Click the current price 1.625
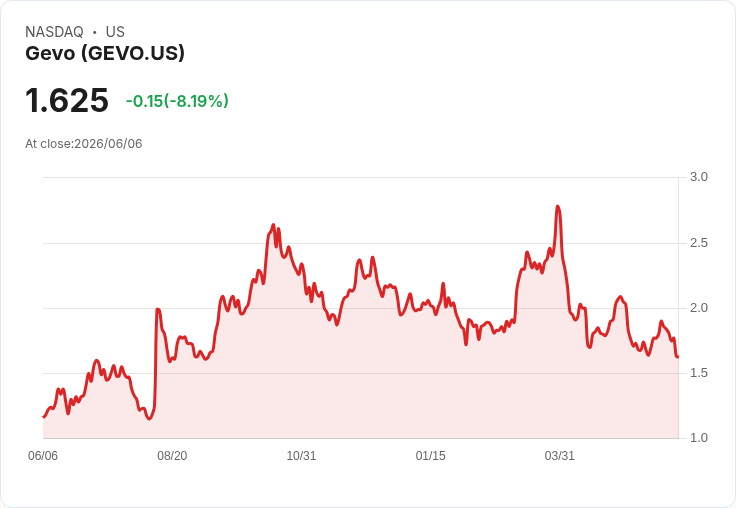The image size is (736, 508). click(x=67, y=100)
